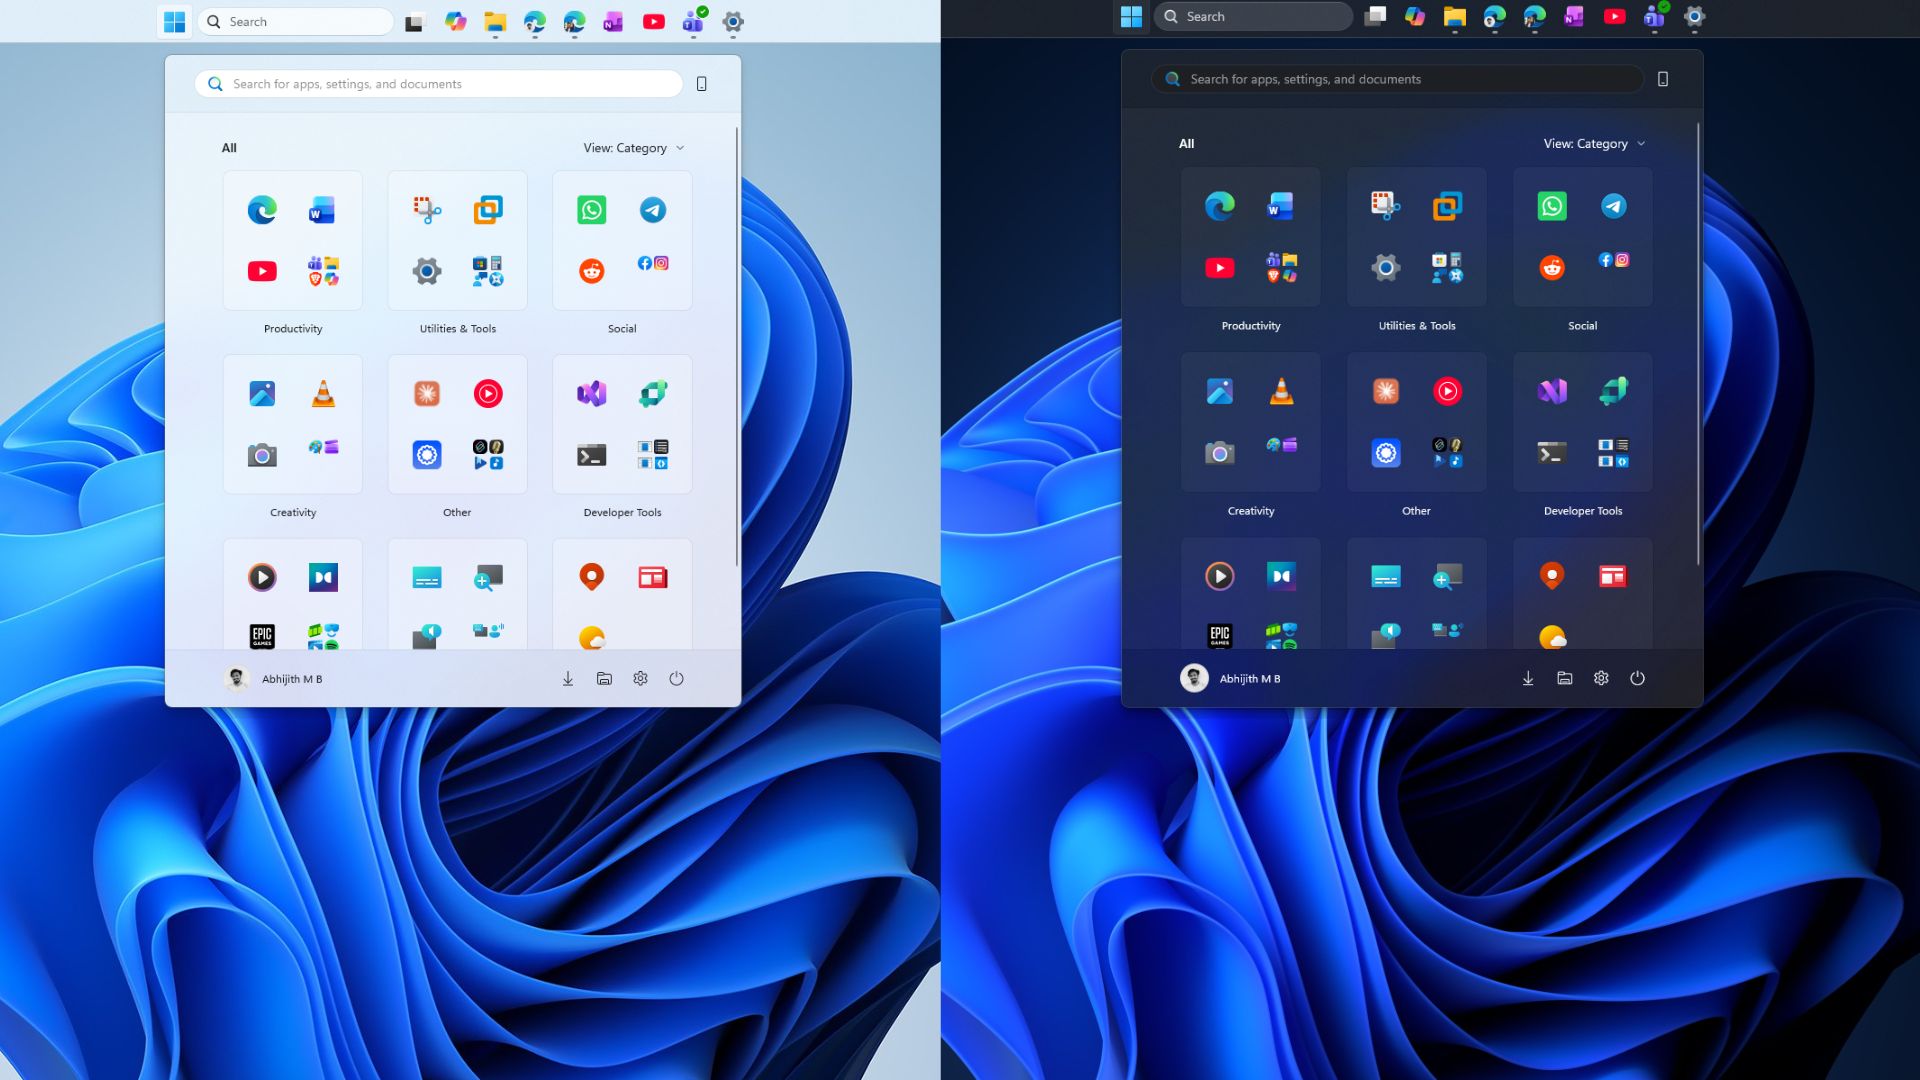Open Reddit in dark Social folder

point(1552,268)
